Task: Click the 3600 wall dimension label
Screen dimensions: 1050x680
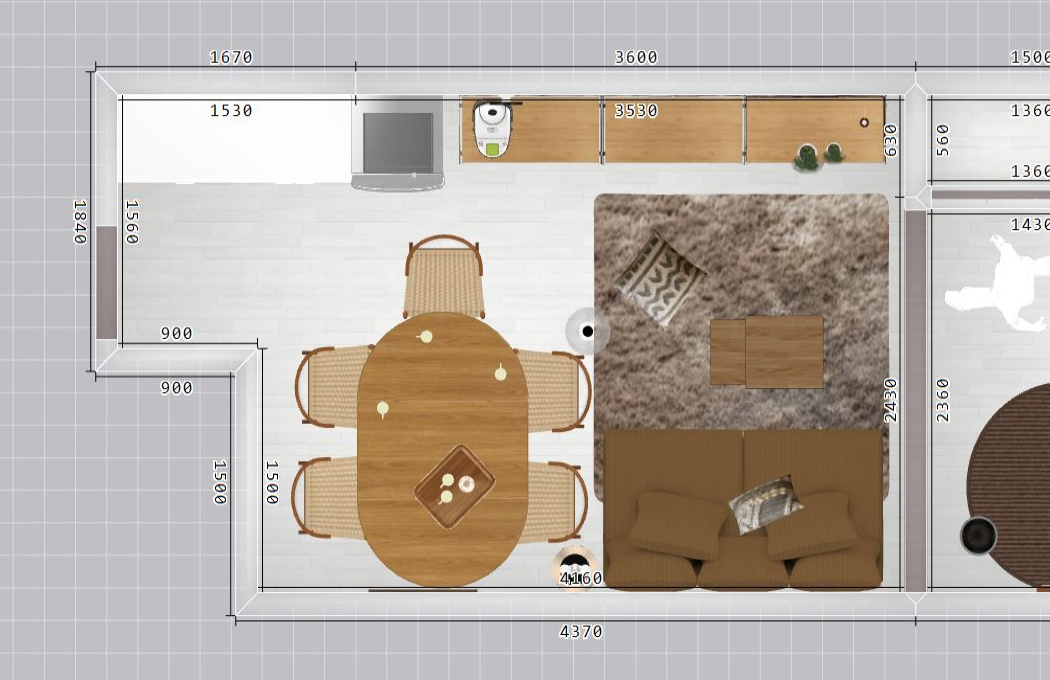Action: pyautogui.click(x=636, y=58)
